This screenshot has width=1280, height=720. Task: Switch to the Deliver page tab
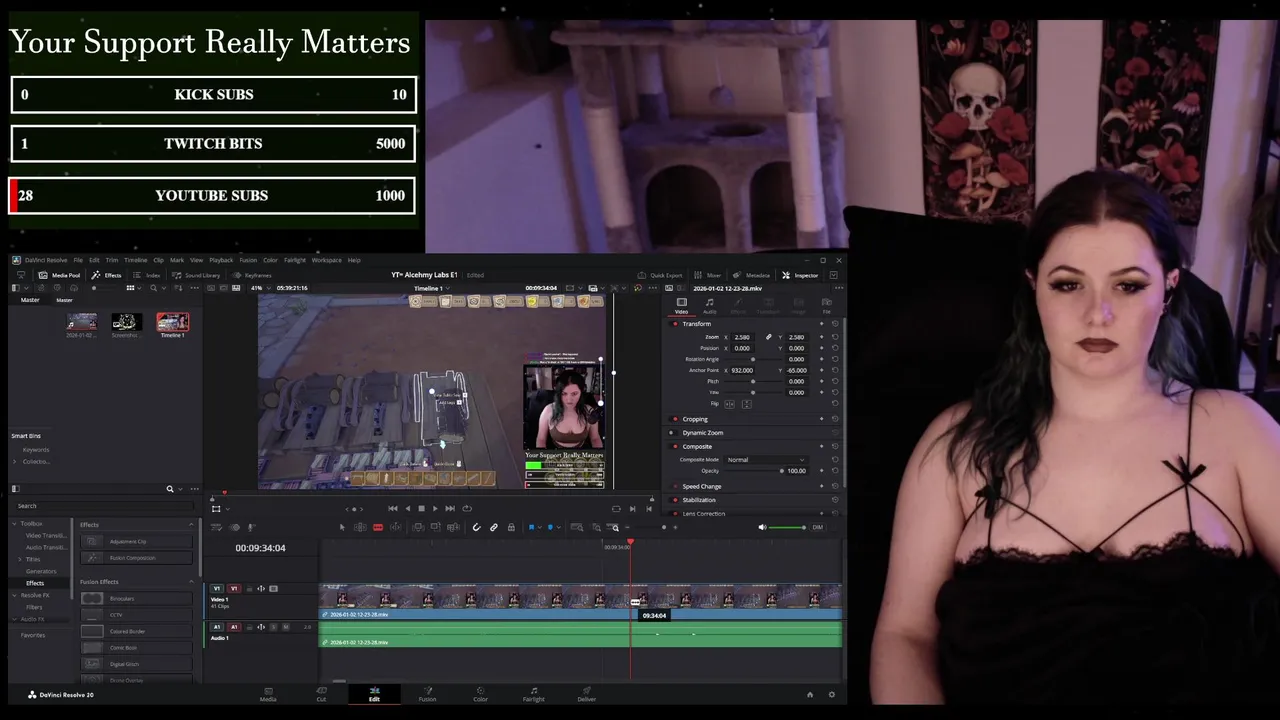point(586,693)
